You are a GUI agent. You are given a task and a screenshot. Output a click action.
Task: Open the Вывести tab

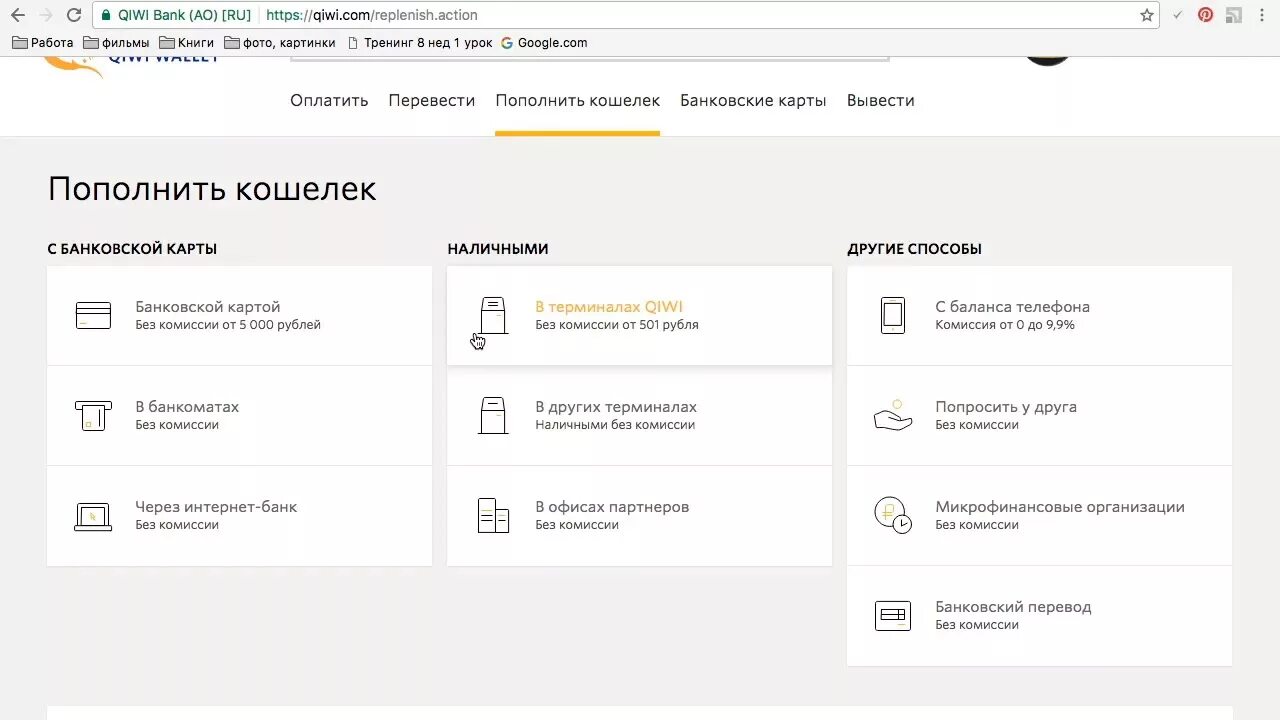(881, 100)
